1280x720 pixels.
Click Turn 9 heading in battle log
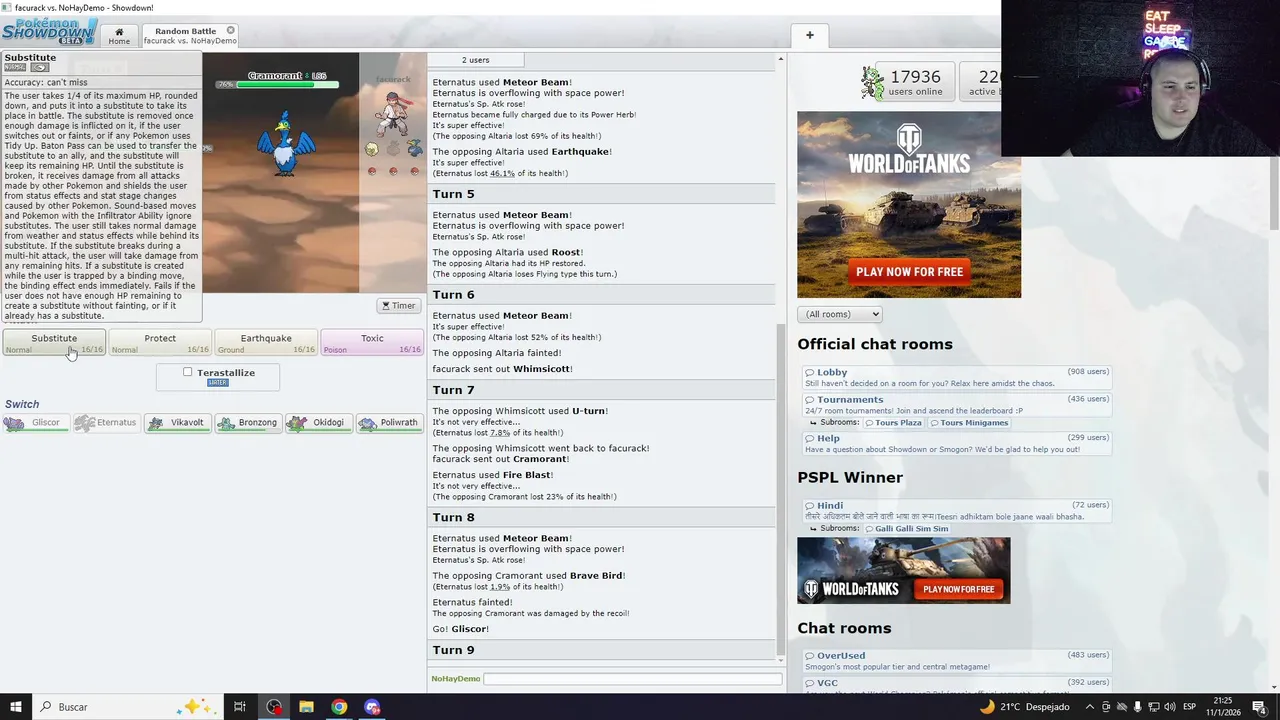tap(454, 650)
